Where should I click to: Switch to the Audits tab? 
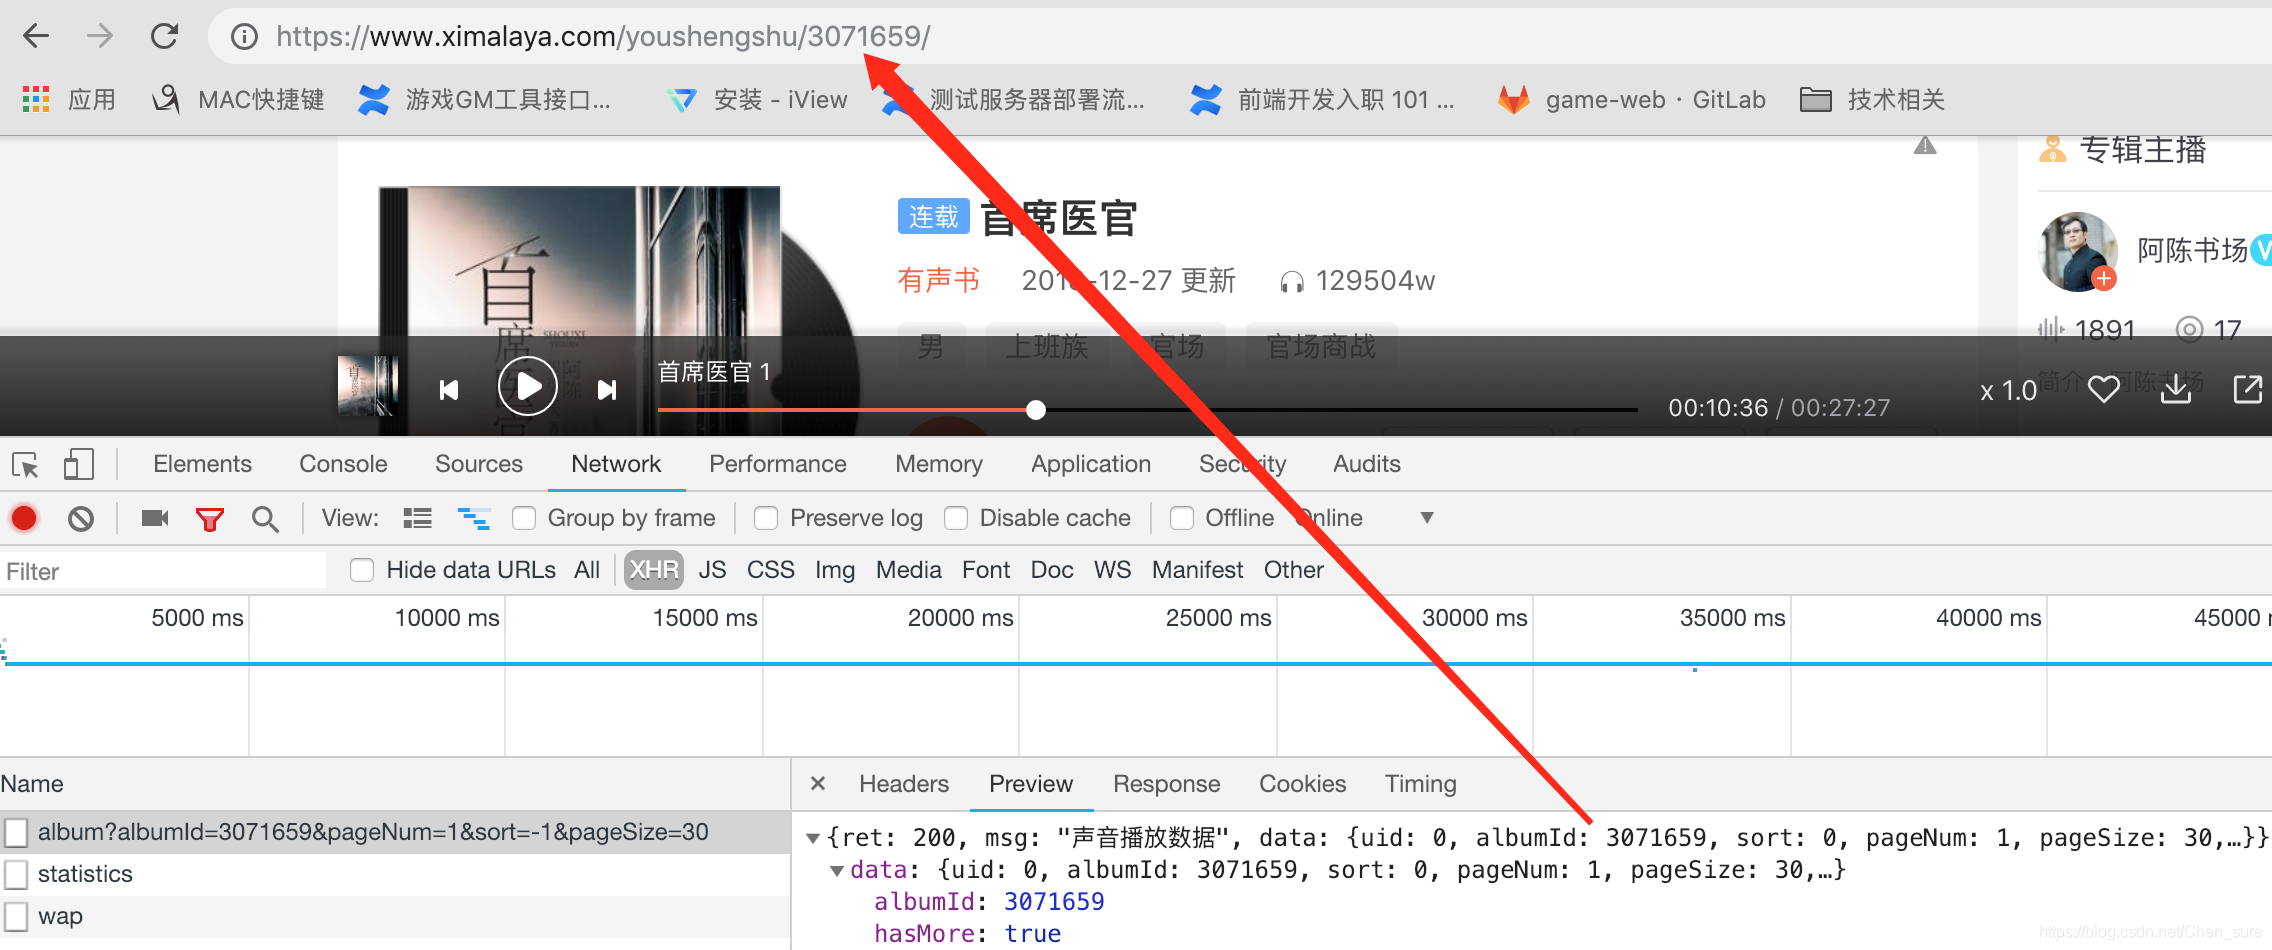[x=1367, y=464]
